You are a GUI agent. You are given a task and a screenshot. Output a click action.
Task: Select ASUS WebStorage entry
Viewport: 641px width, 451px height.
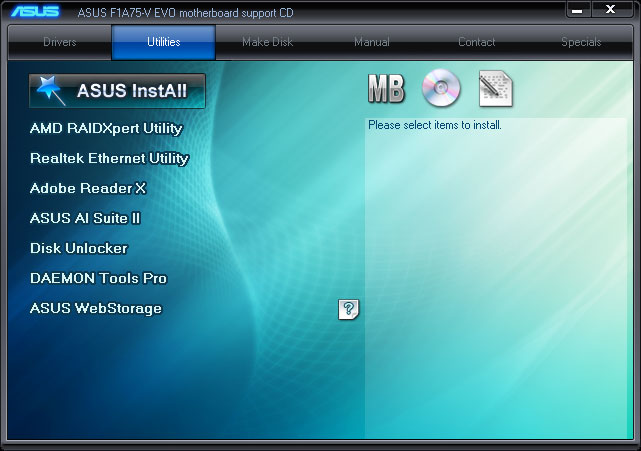point(96,308)
